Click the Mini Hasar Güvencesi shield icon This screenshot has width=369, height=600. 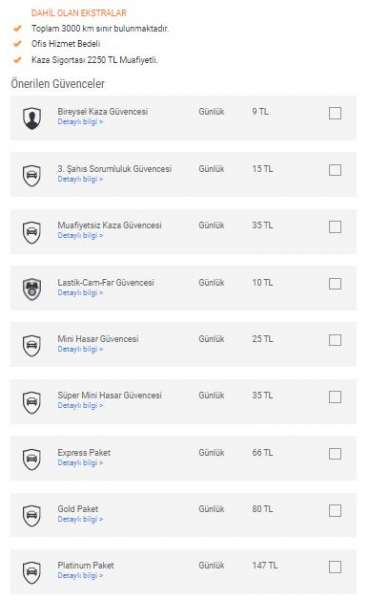pos(32,346)
